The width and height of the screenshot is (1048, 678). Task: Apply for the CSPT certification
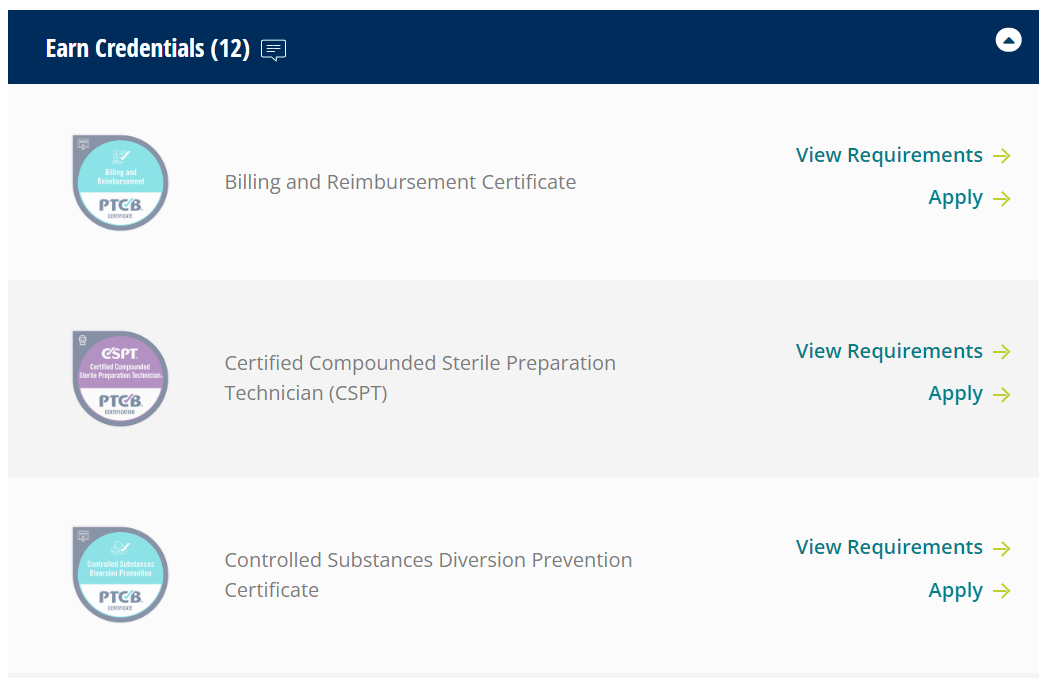pos(955,394)
